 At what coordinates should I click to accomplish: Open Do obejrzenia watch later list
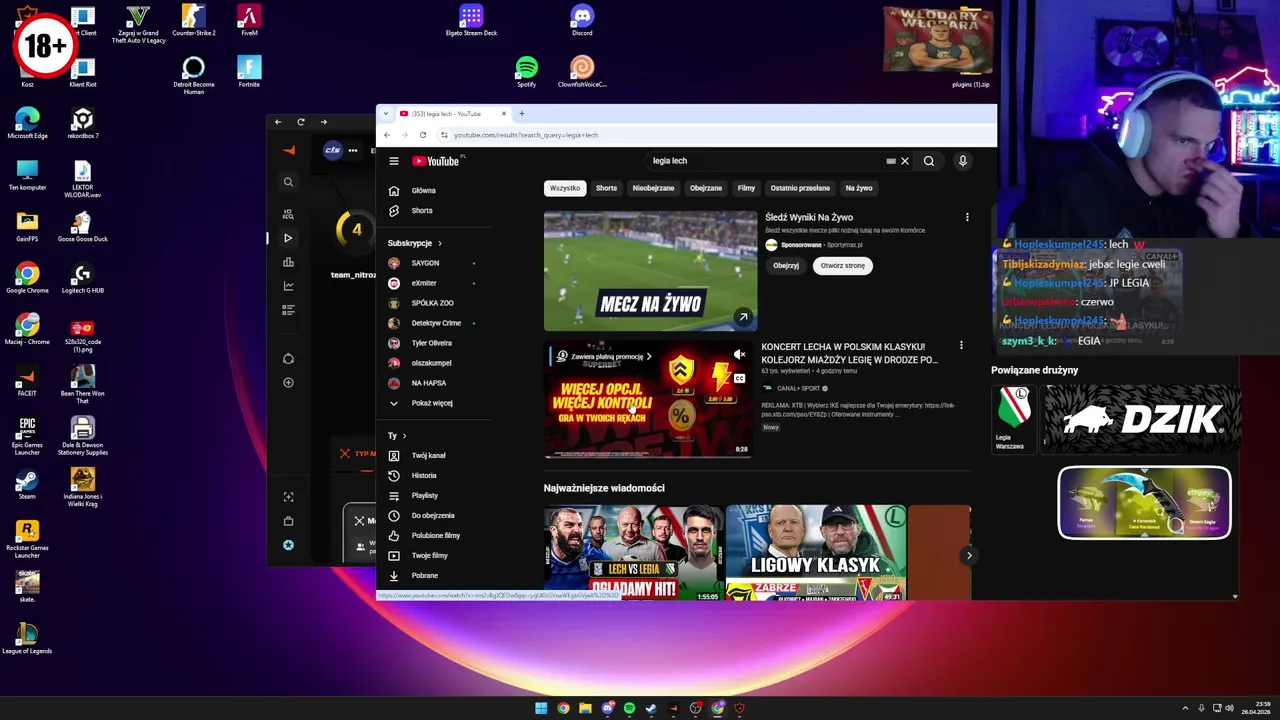(433, 515)
